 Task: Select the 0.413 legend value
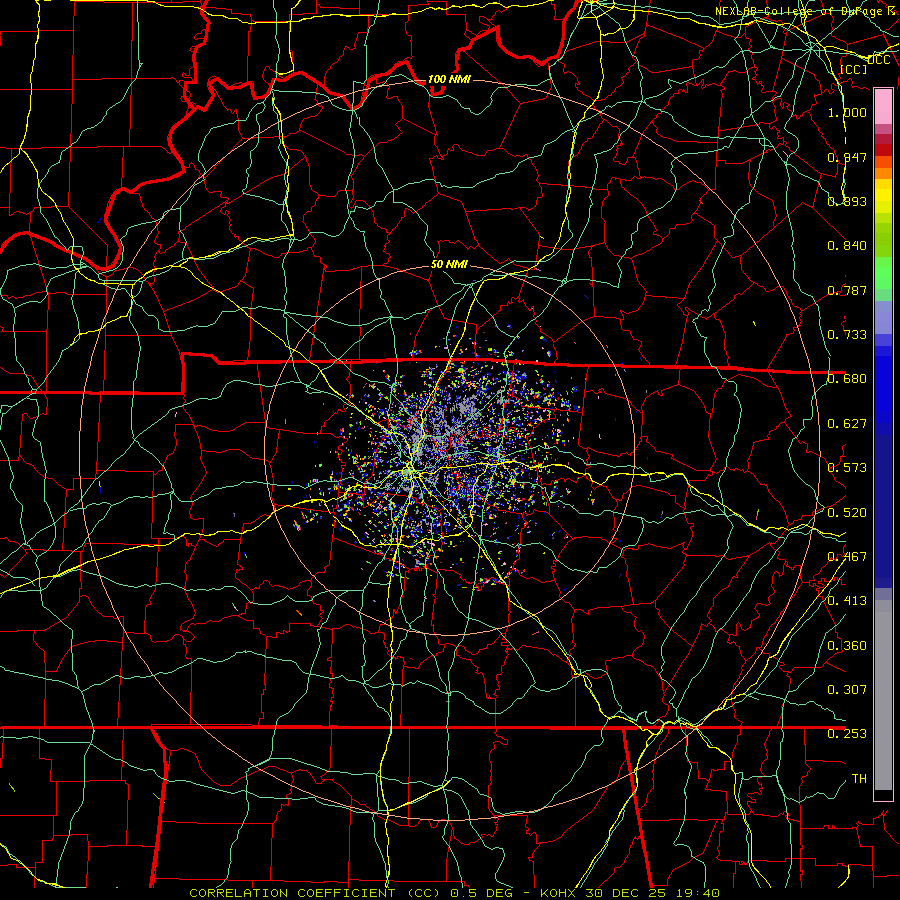click(x=847, y=601)
